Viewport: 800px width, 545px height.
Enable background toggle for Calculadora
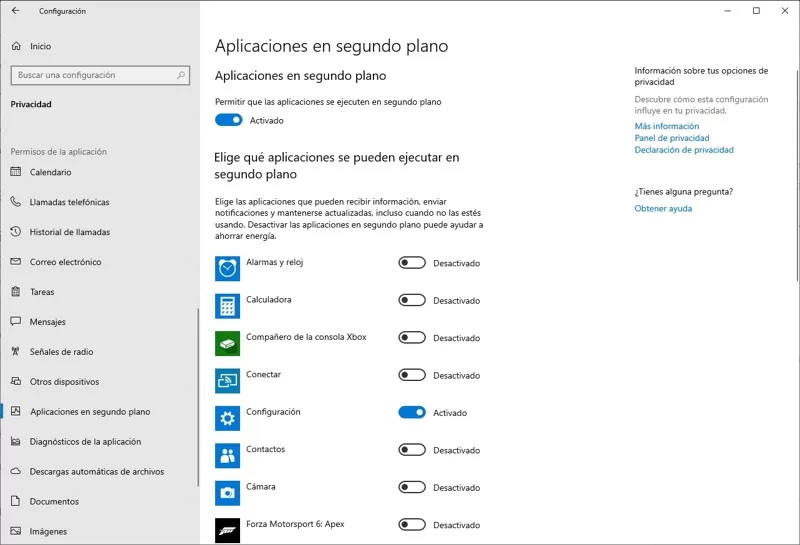412,300
